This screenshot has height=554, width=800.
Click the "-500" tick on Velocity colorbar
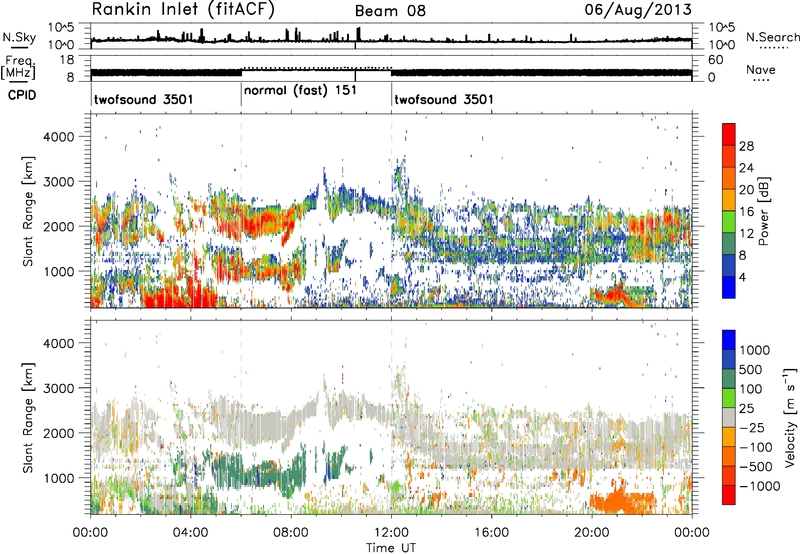pos(756,467)
